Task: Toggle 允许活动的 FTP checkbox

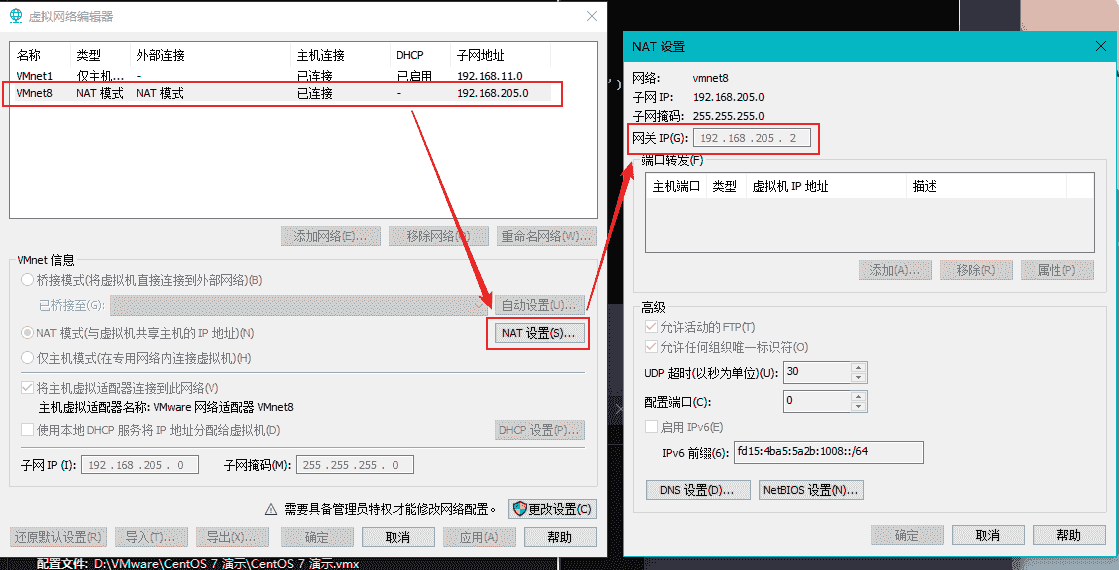Action: [652, 327]
